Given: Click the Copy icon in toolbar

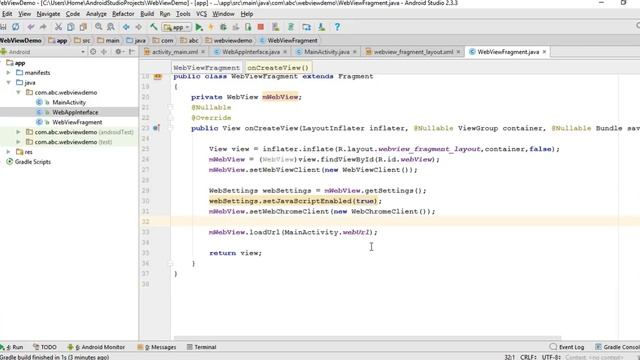Looking at the screenshot, I should (x=71, y=27).
